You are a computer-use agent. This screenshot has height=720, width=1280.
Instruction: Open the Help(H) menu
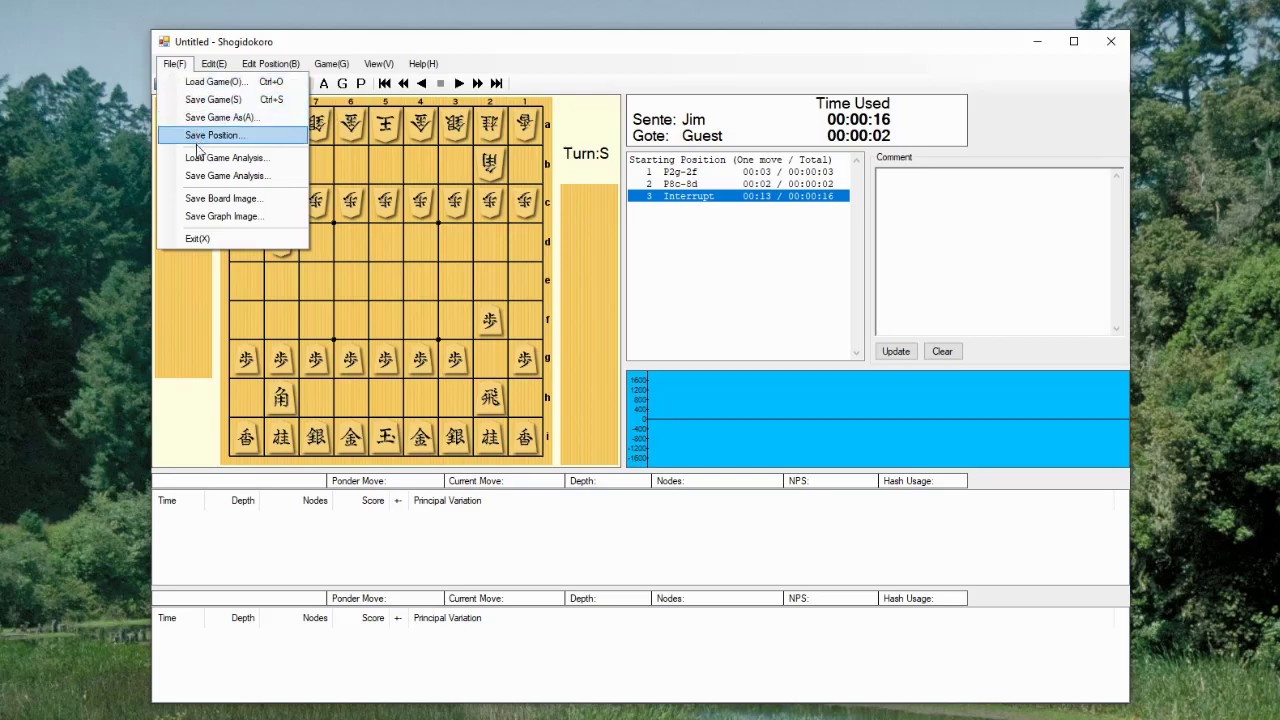[423, 64]
